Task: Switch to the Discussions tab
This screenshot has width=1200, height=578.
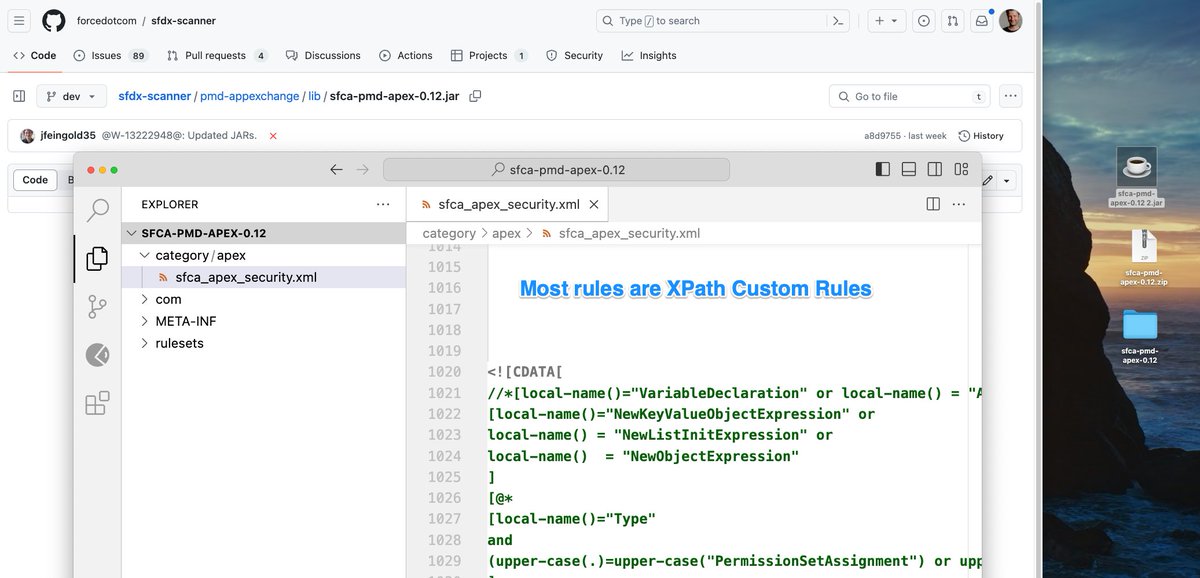Action: pyautogui.click(x=323, y=56)
